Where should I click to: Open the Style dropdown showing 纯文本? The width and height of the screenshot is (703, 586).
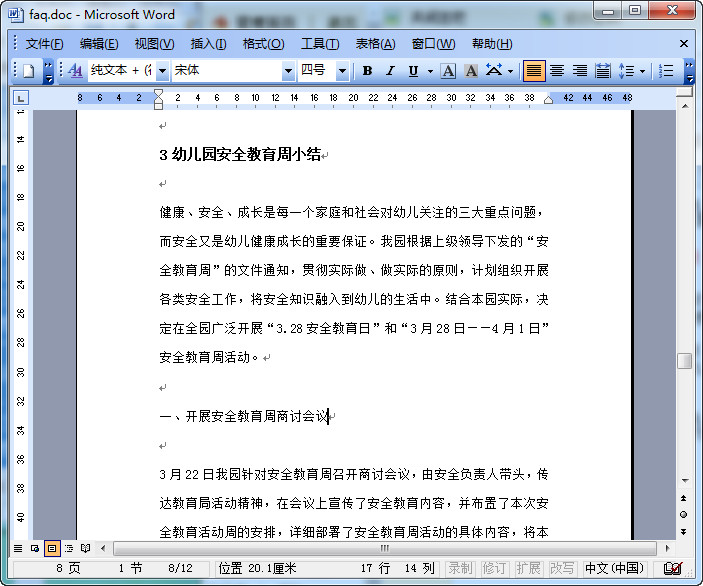(x=163, y=71)
